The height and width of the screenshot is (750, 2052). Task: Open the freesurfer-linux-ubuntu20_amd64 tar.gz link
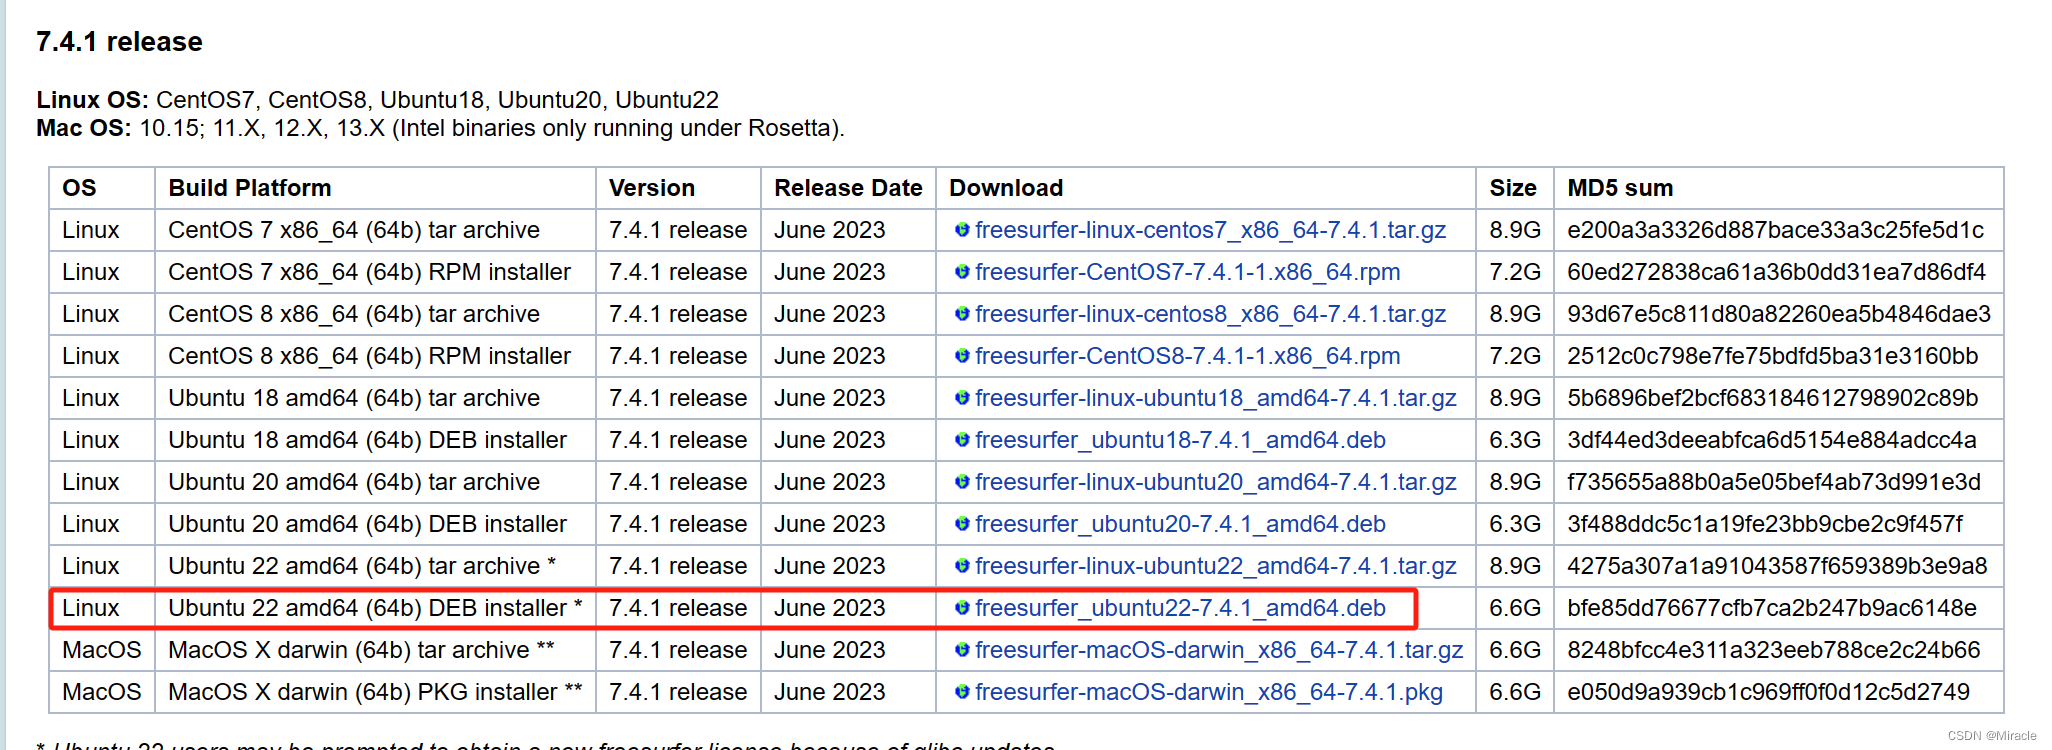(1216, 482)
